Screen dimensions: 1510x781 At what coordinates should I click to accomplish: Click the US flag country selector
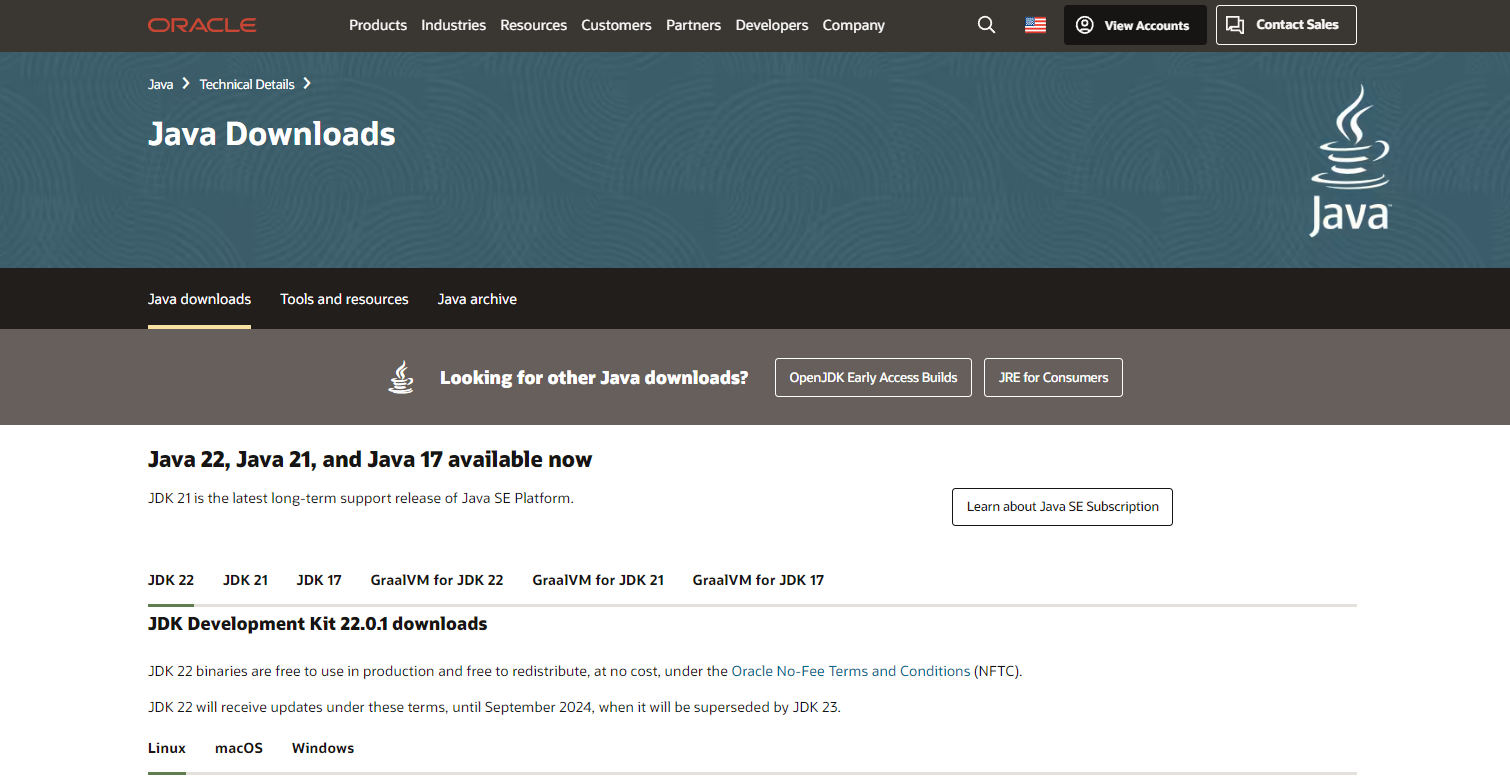pyautogui.click(x=1035, y=25)
